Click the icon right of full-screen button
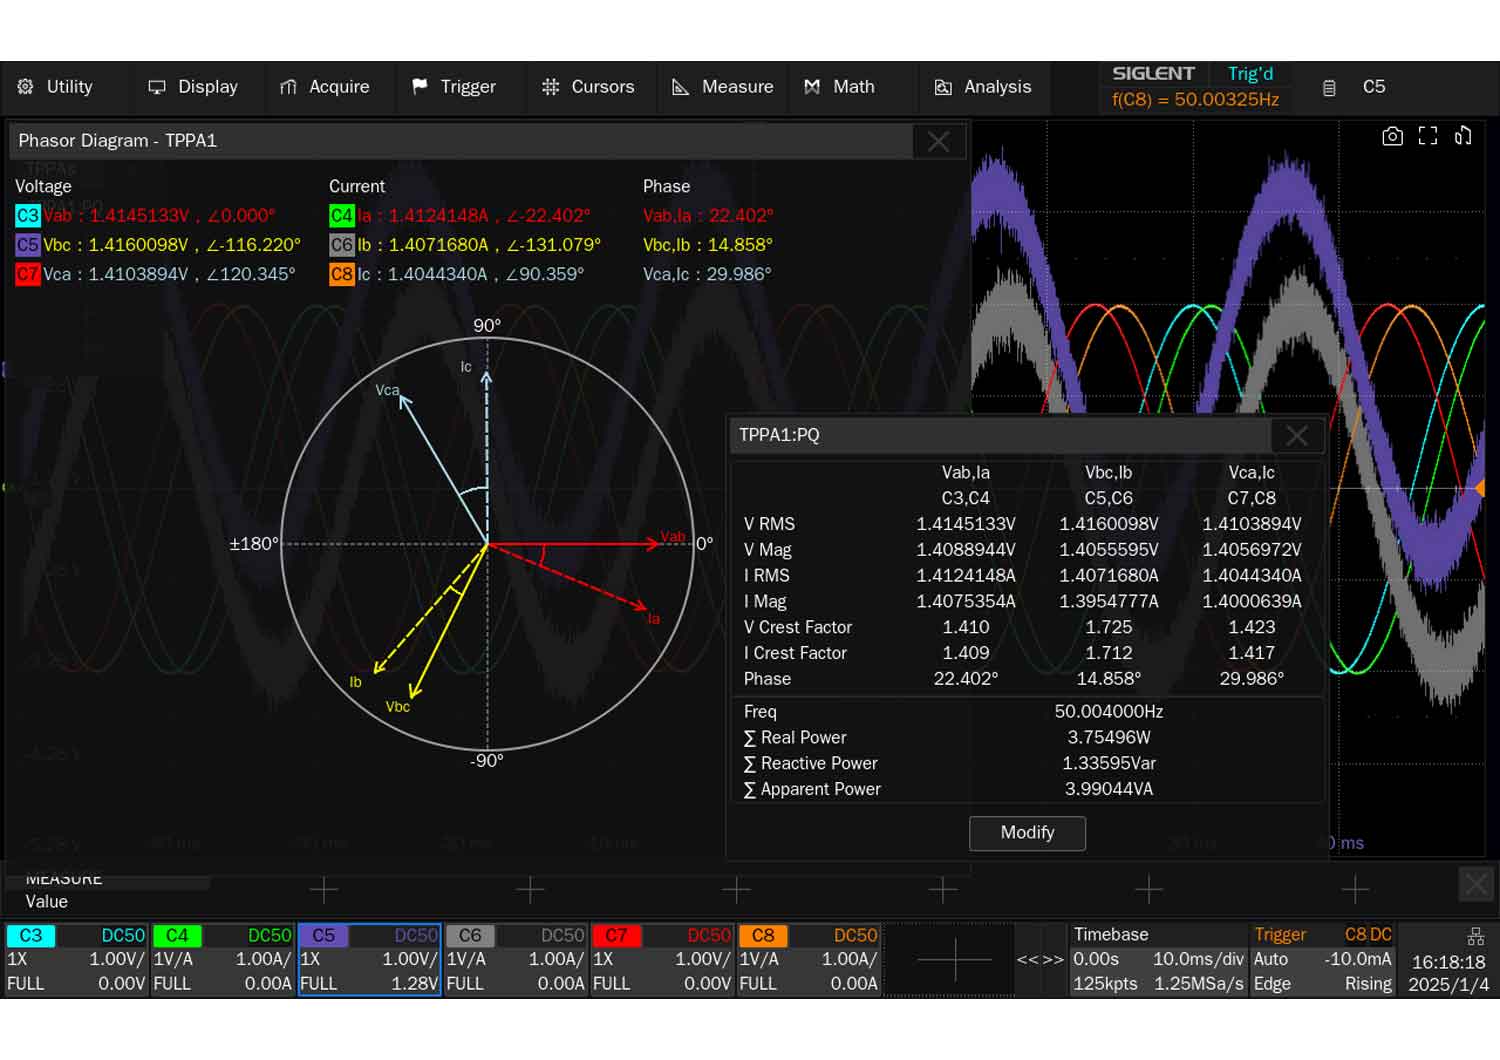The width and height of the screenshot is (1500, 1060). 1463,136
